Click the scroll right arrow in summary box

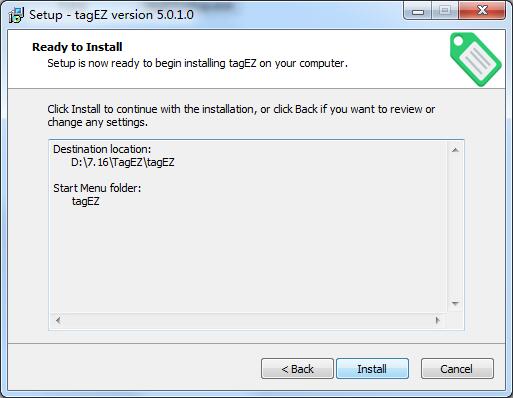pos(438,320)
